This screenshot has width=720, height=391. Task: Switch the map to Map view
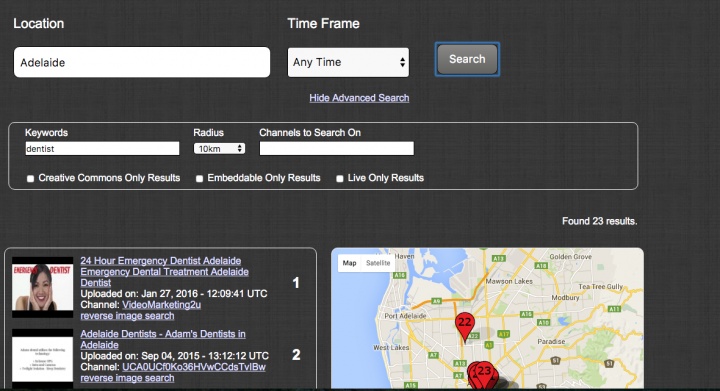tap(349, 263)
